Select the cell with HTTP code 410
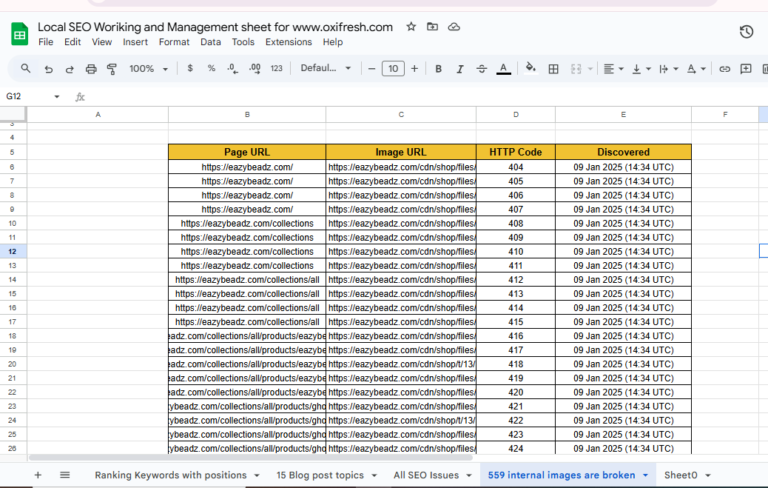This screenshot has height=488, width=768. pos(516,251)
